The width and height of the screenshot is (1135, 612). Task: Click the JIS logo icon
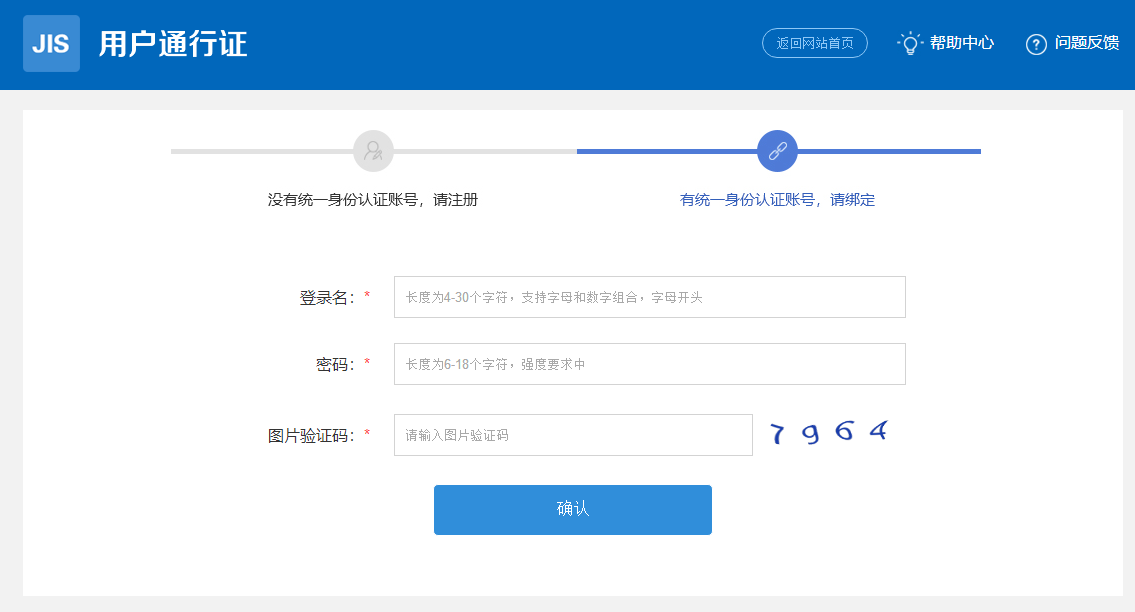[x=51, y=43]
